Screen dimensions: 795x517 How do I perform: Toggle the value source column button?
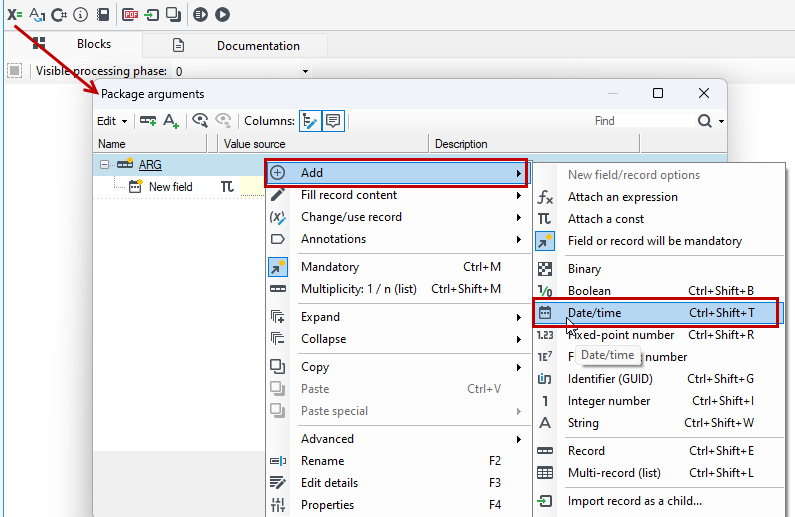tap(310, 121)
